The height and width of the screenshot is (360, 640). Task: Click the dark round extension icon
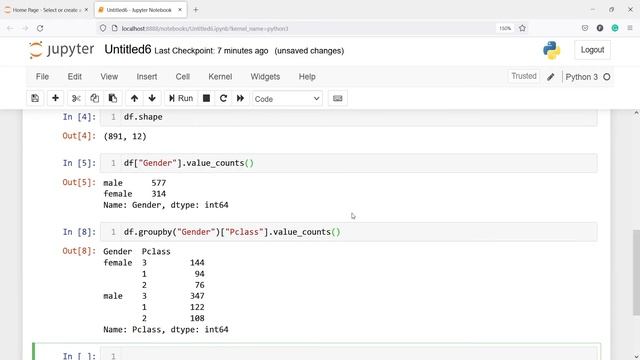[600, 28]
